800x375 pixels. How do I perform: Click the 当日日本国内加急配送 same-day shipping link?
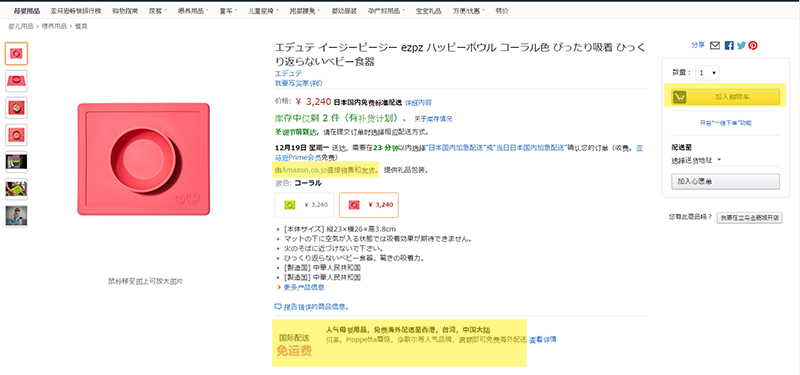click(529, 148)
